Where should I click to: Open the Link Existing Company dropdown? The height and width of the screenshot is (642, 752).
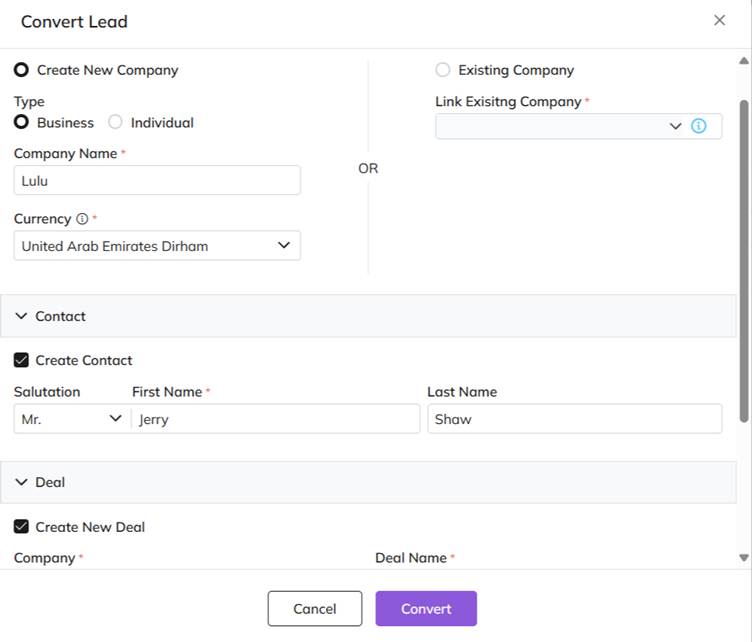(x=560, y=126)
